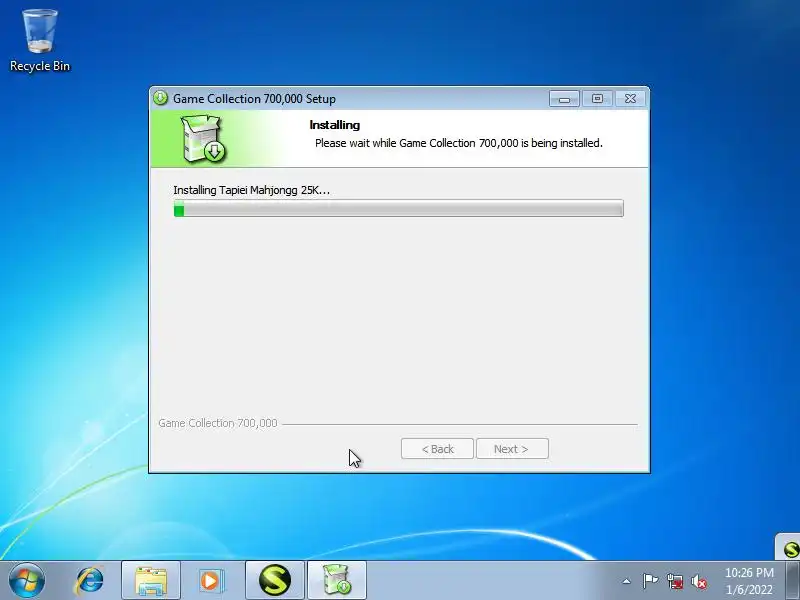This screenshot has width=800, height=600.
Task: Click the network status tray icon
Action: [x=675, y=581]
